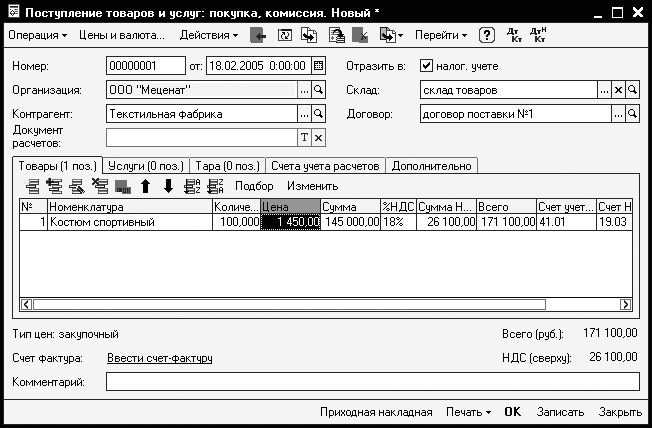Sort table rows ascending A-Z
The image size is (652, 428).
pos(192,186)
